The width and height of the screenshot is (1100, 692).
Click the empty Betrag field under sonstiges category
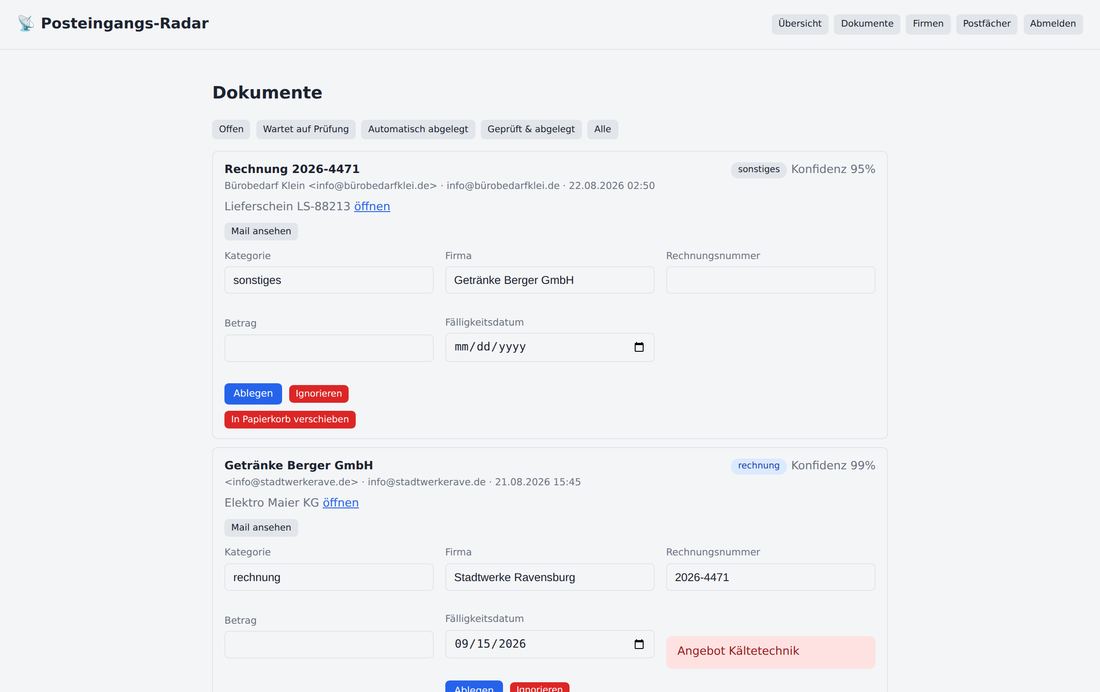329,348
